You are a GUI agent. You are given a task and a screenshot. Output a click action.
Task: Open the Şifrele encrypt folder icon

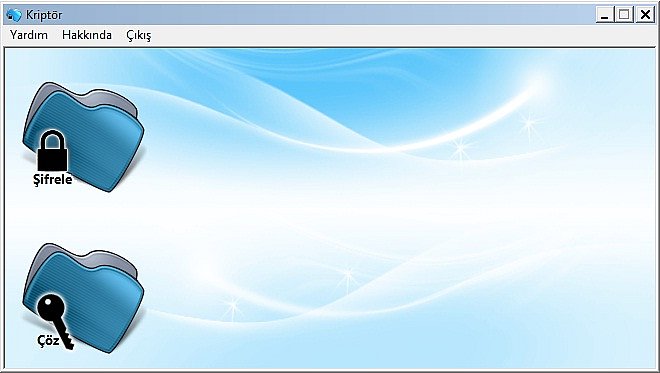pyautogui.click(x=83, y=137)
